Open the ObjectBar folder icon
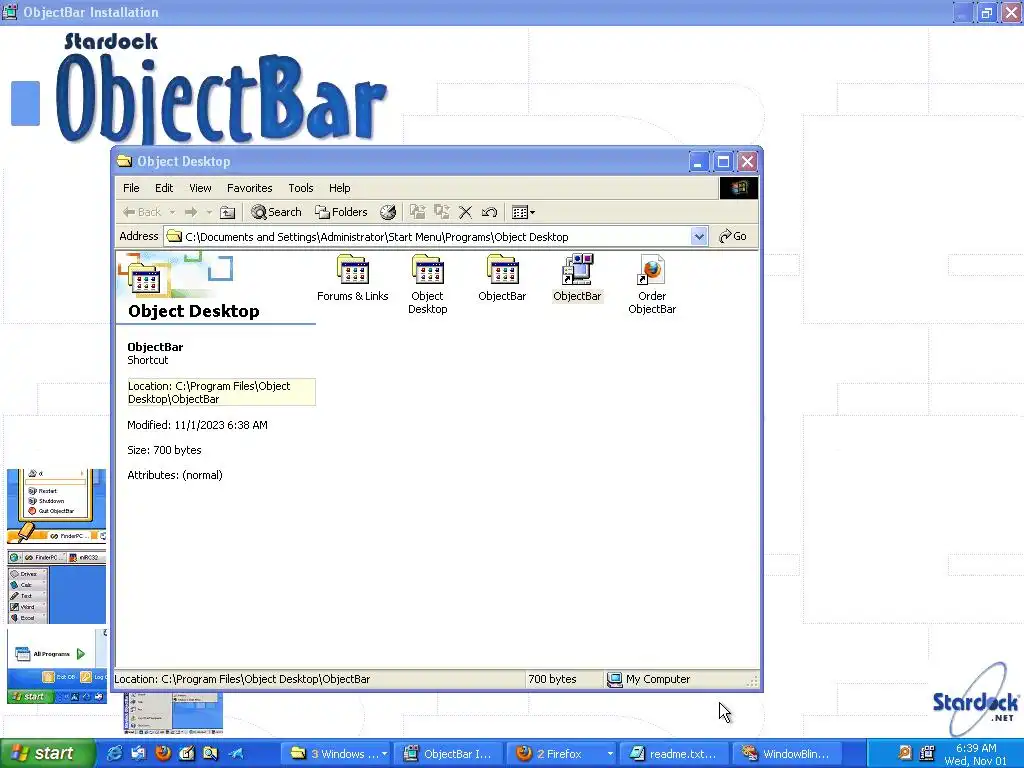Image resolution: width=1024 pixels, height=768 pixels. pyautogui.click(x=502, y=278)
